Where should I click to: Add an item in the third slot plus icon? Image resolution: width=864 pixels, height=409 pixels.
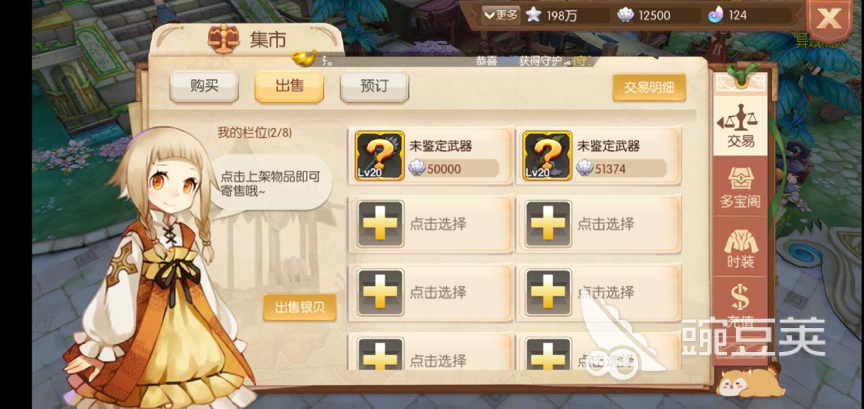point(380,224)
